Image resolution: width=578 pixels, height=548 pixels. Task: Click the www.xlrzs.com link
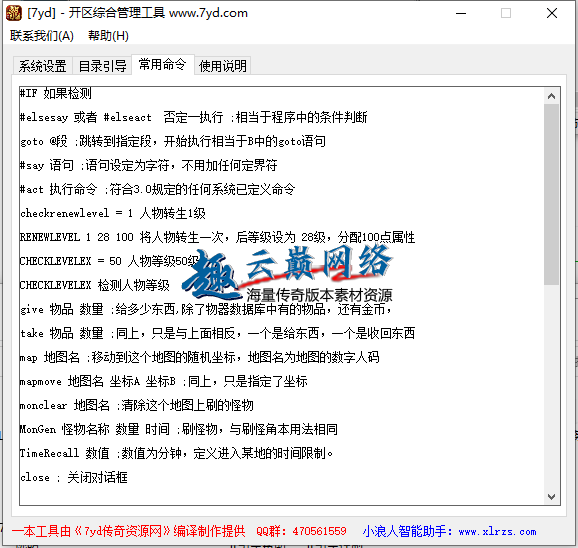click(497, 531)
